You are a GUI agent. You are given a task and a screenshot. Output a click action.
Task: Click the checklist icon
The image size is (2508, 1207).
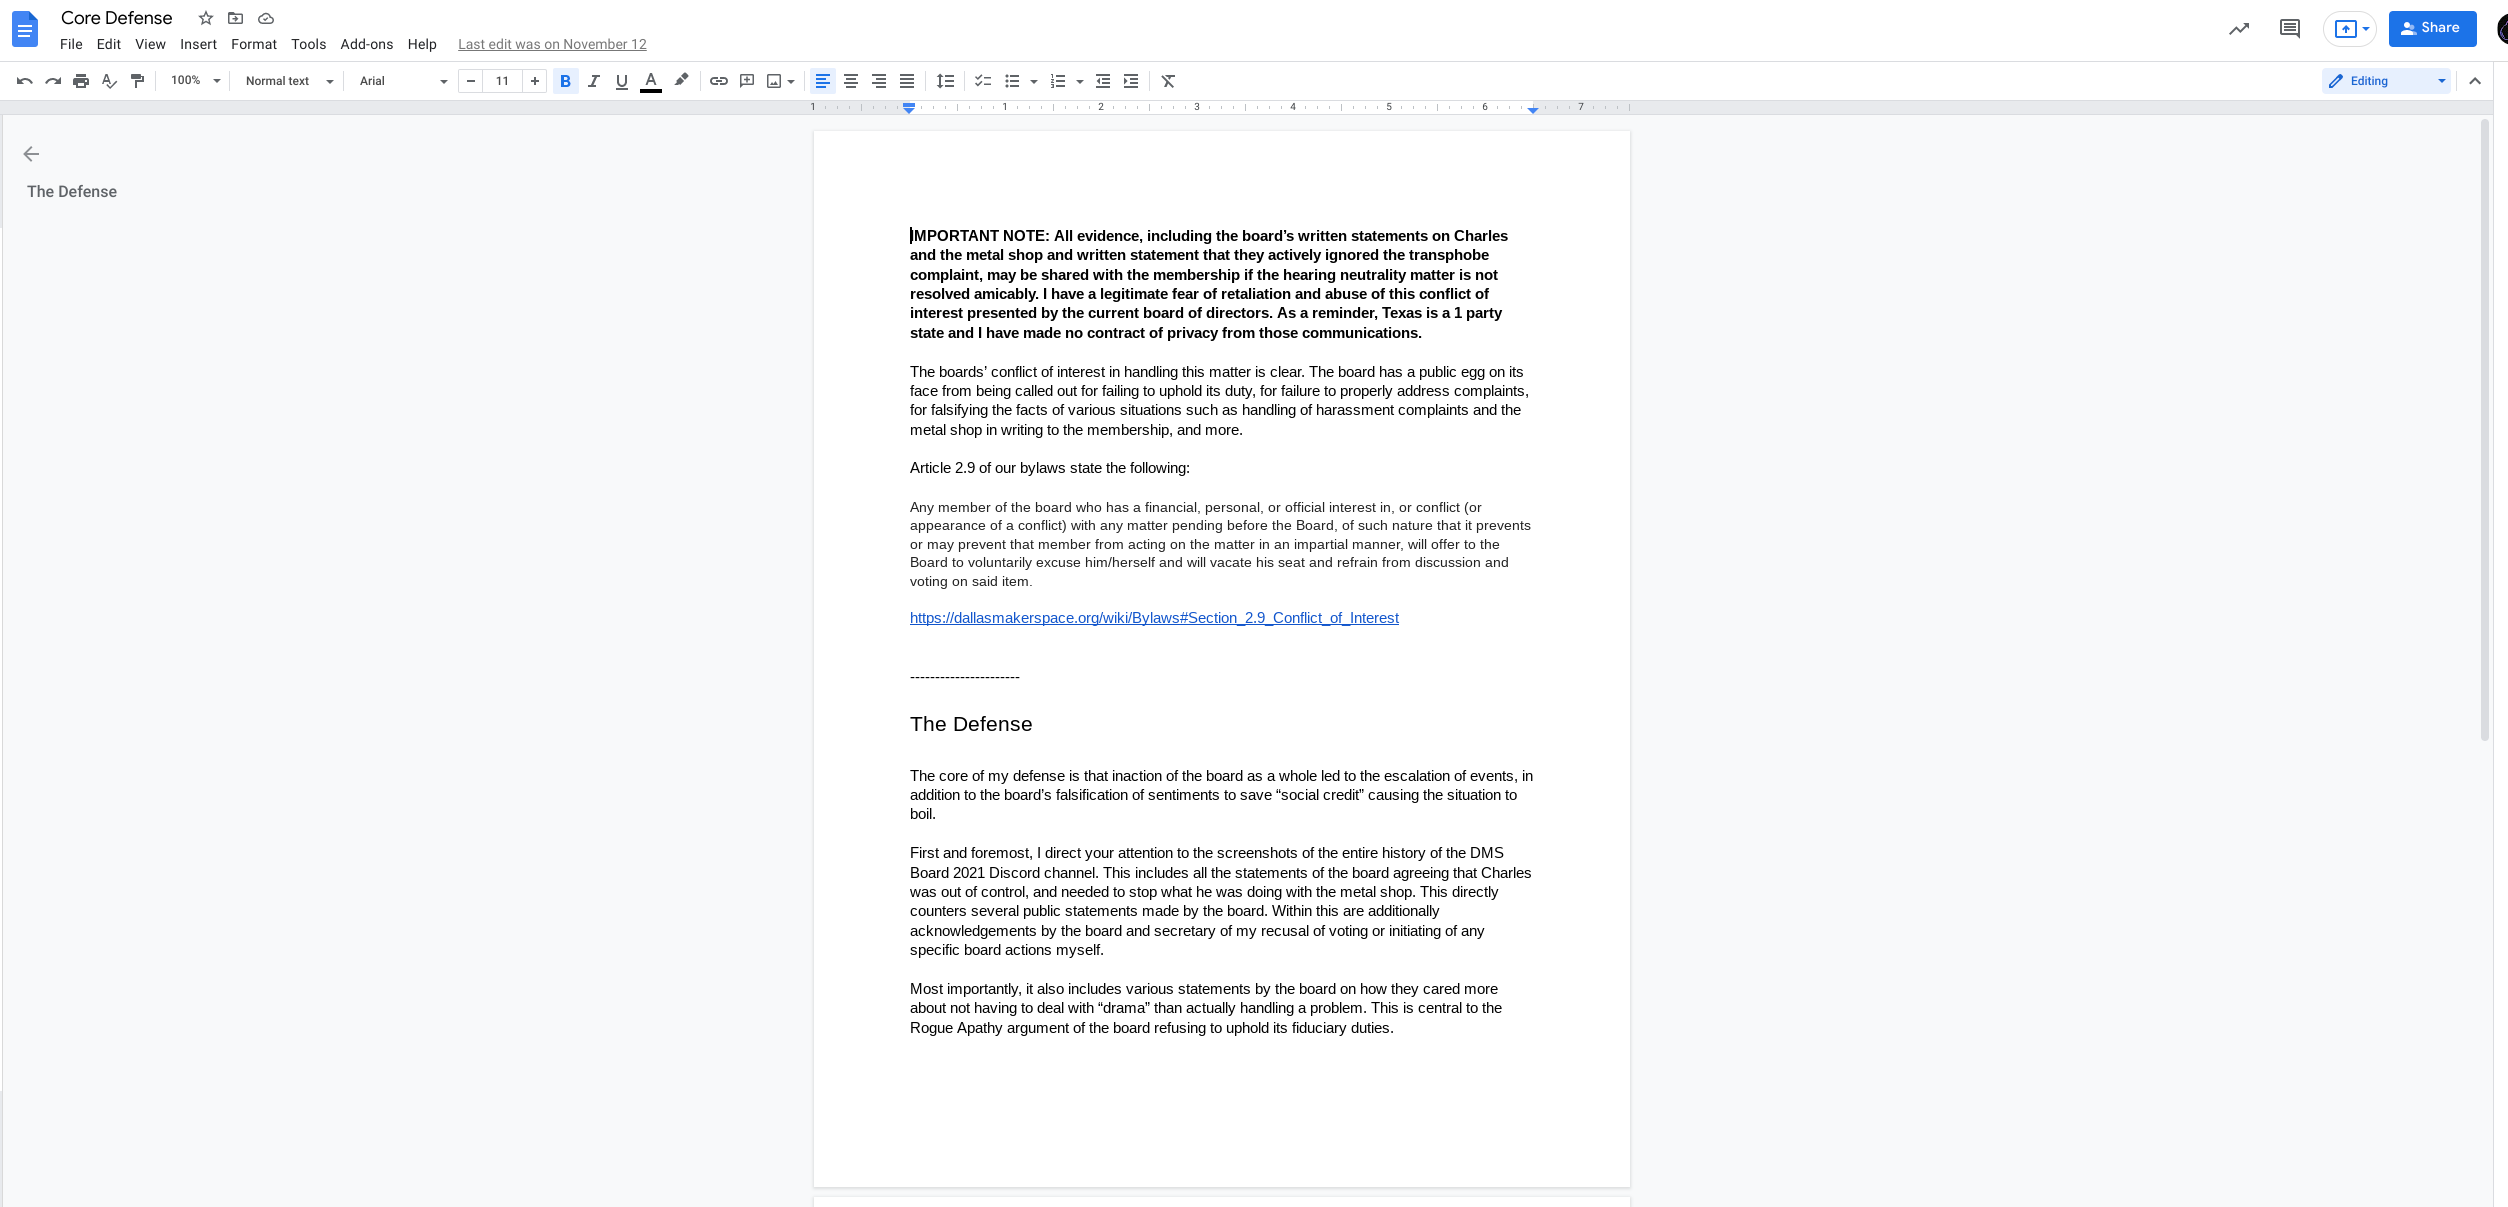click(x=983, y=81)
